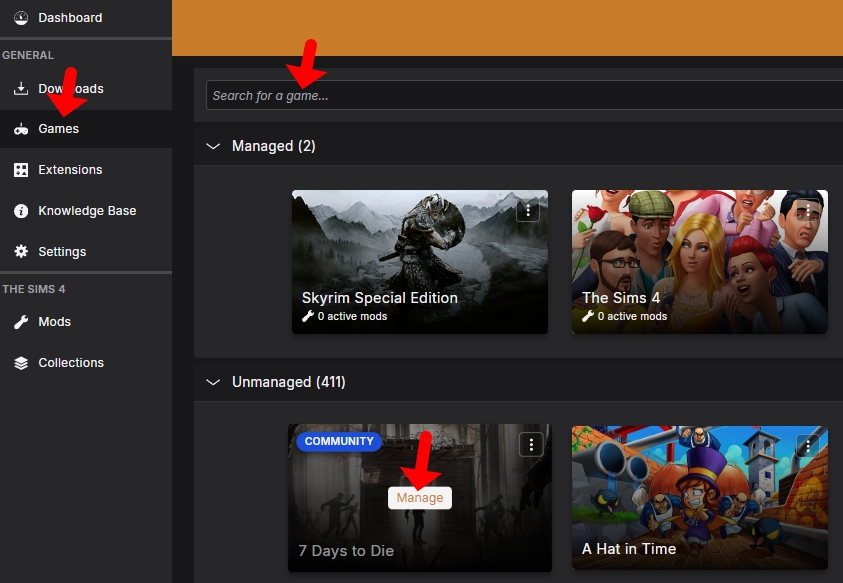
Task: Click the Collections stack icon
Action: pos(20,363)
